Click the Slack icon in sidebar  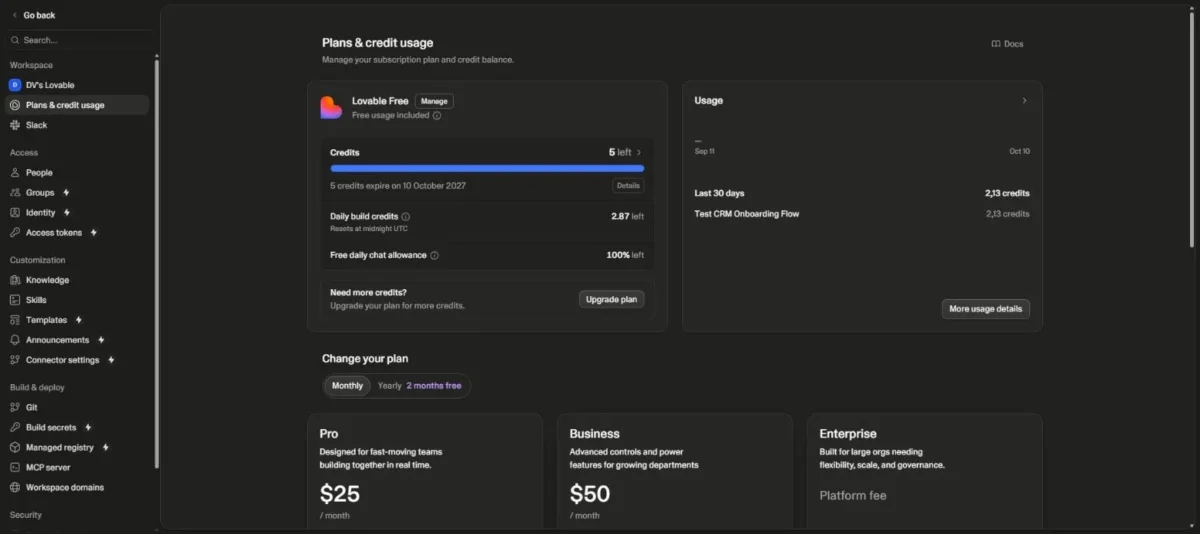click(15, 125)
